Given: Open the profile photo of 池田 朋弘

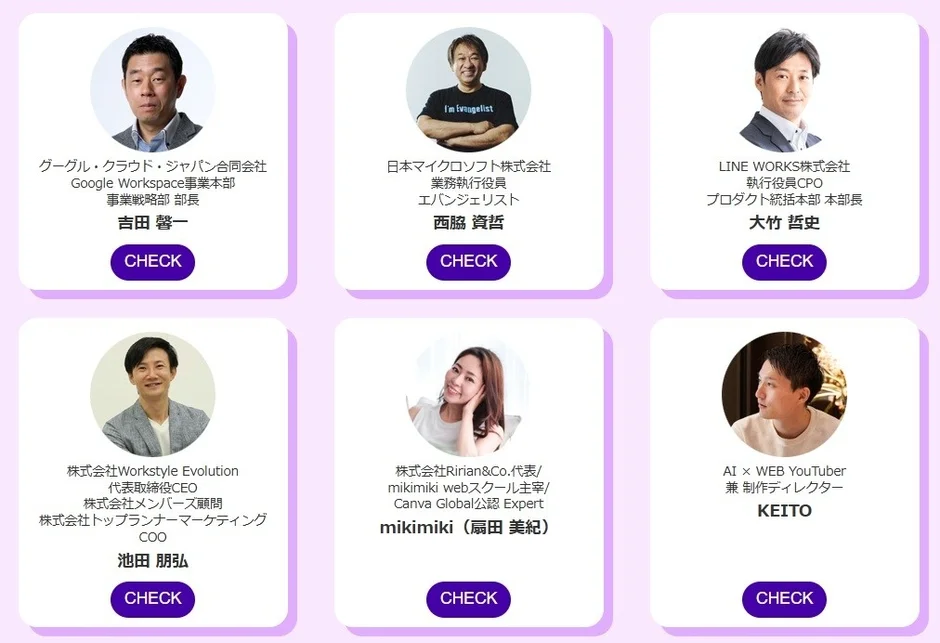Looking at the screenshot, I should tap(152, 394).
